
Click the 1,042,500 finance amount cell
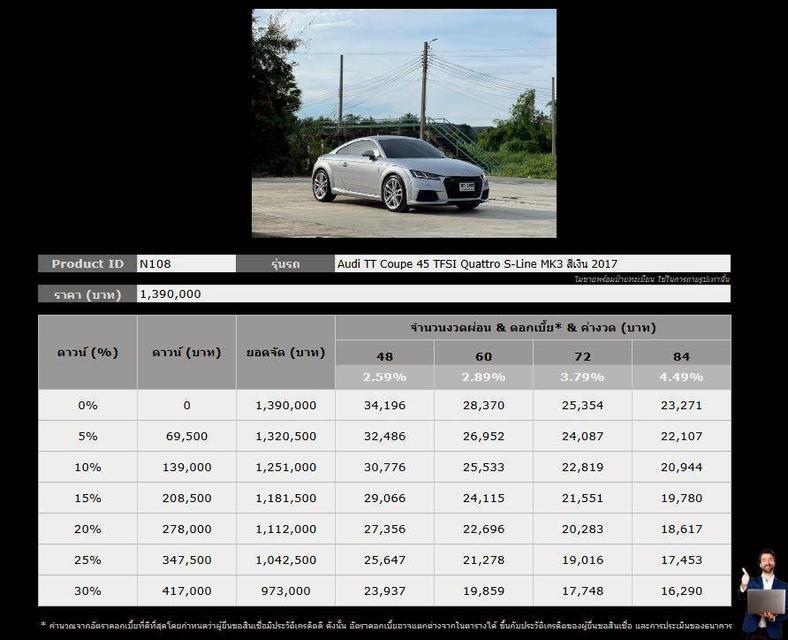coord(285,560)
